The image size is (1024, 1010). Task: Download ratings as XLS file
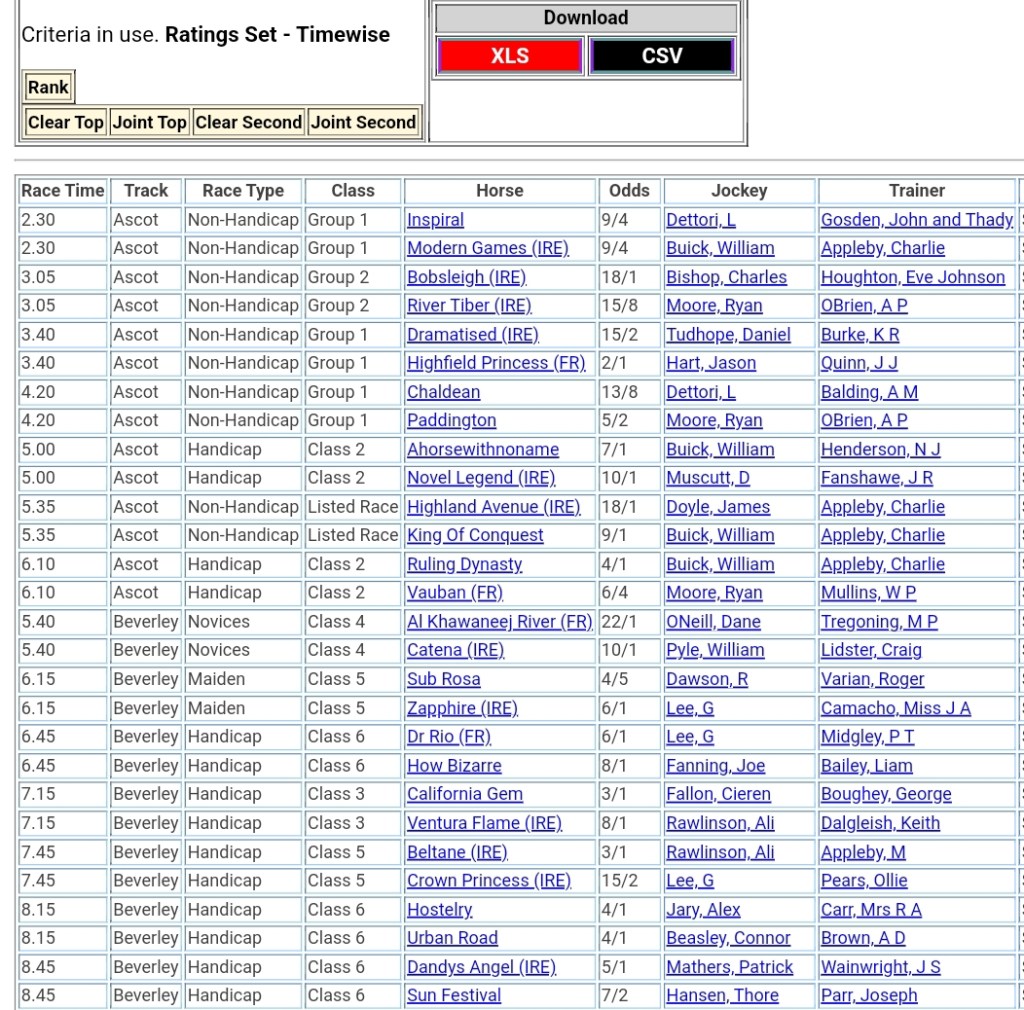click(510, 56)
